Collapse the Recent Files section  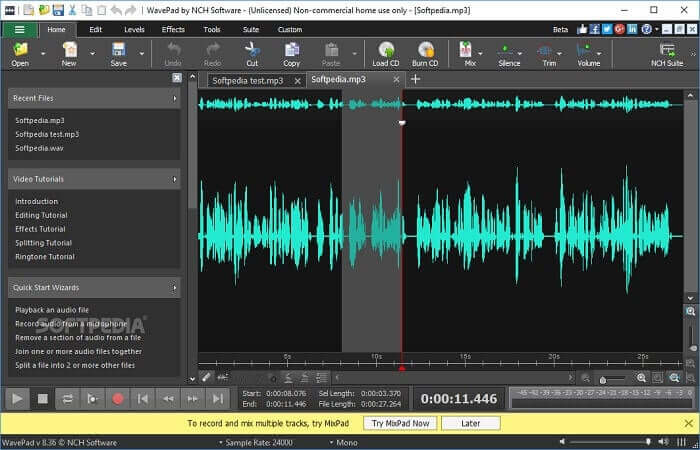(x=175, y=98)
